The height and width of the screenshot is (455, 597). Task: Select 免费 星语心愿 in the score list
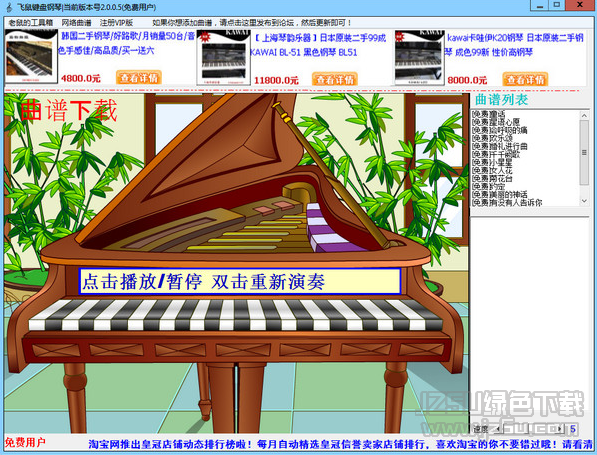click(x=496, y=122)
